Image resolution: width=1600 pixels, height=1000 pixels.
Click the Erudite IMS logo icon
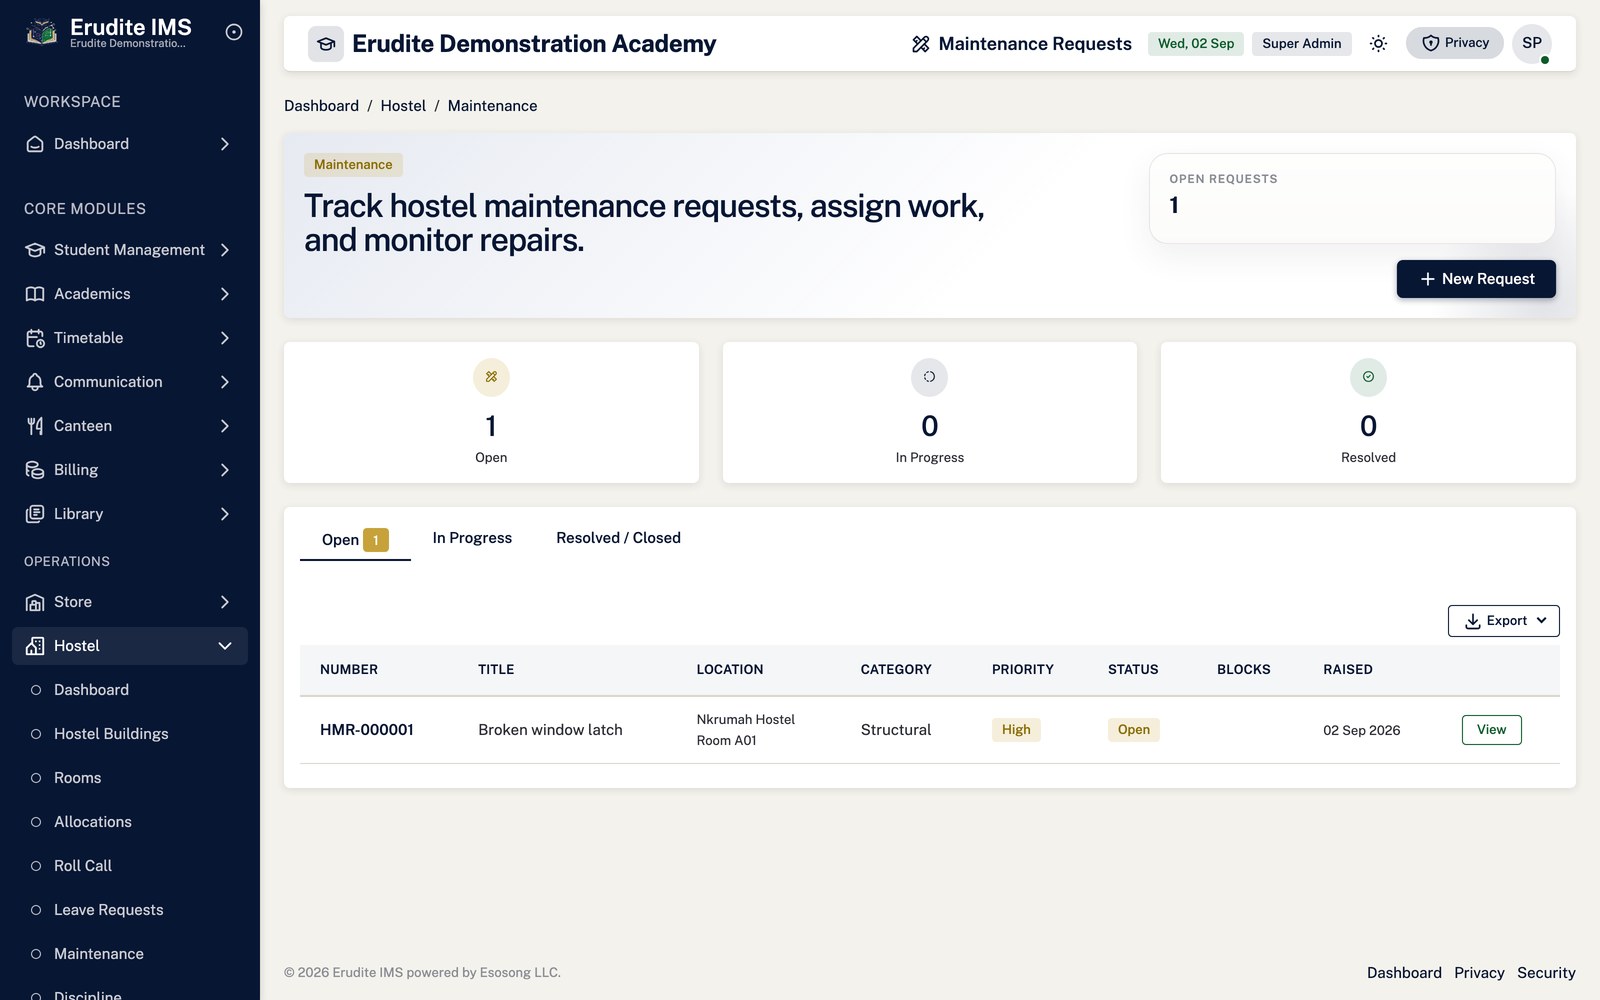click(41, 32)
